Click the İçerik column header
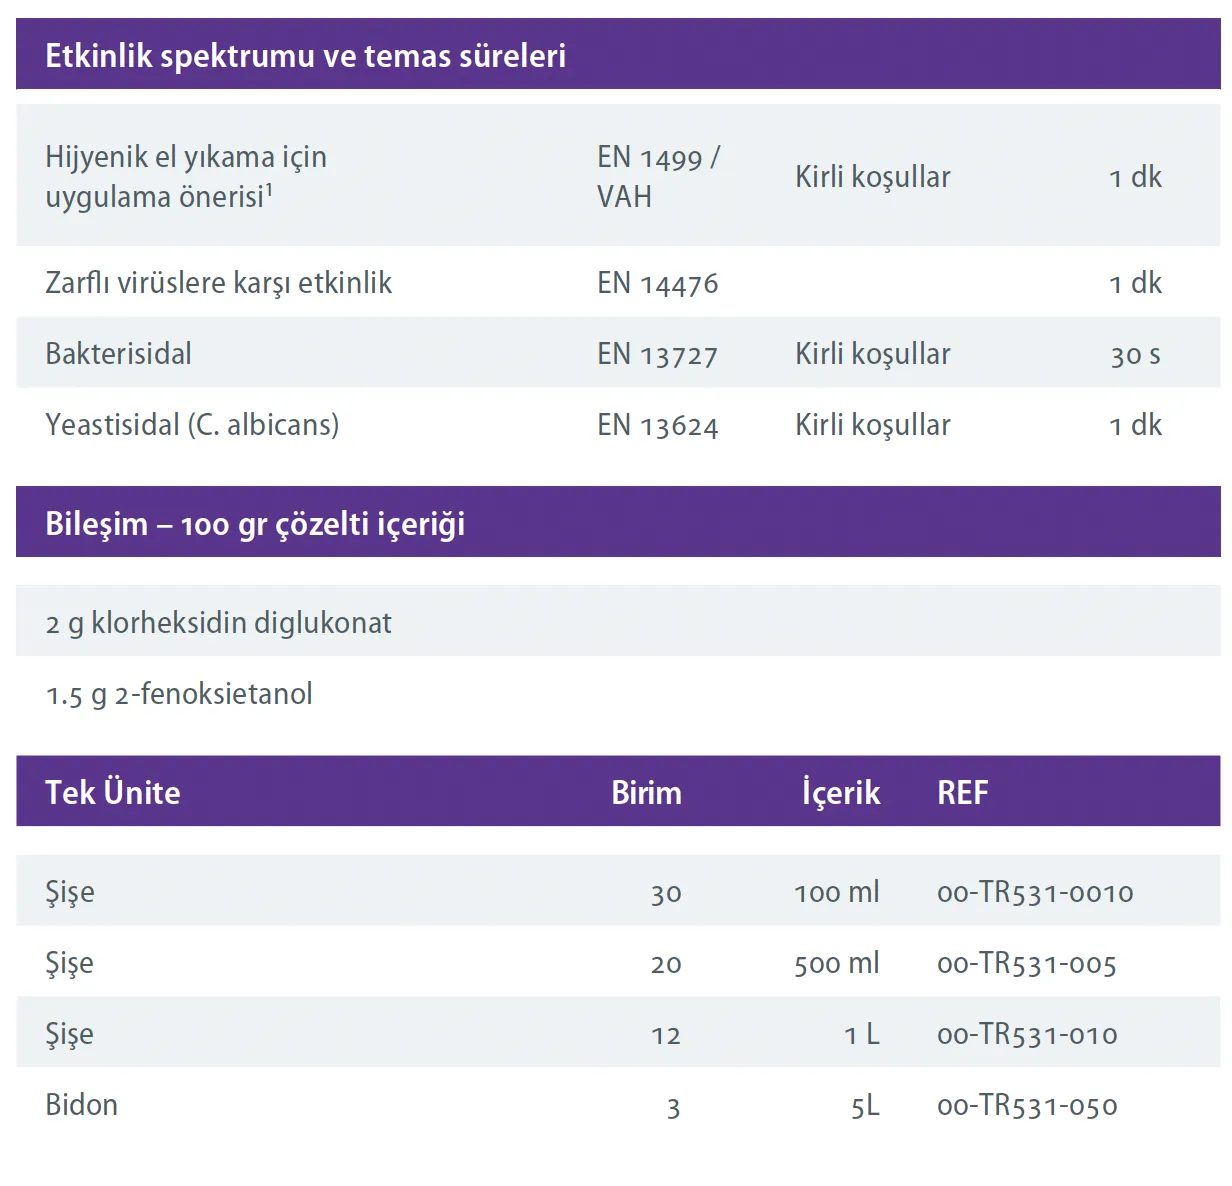1232x1186 pixels. click(840, 793)
